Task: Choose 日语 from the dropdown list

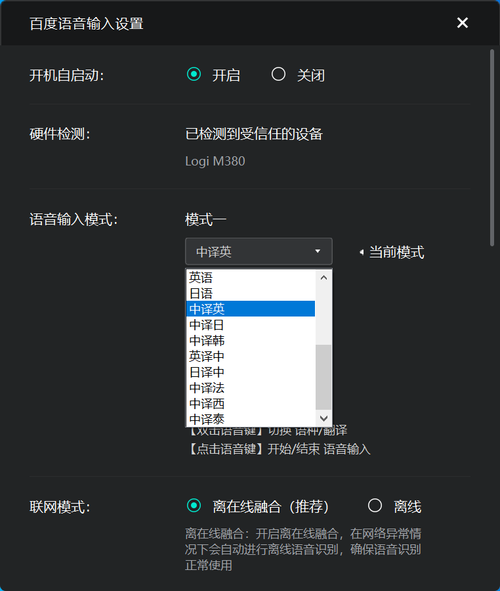Action: pyautogui.click(x=251, y=293)
